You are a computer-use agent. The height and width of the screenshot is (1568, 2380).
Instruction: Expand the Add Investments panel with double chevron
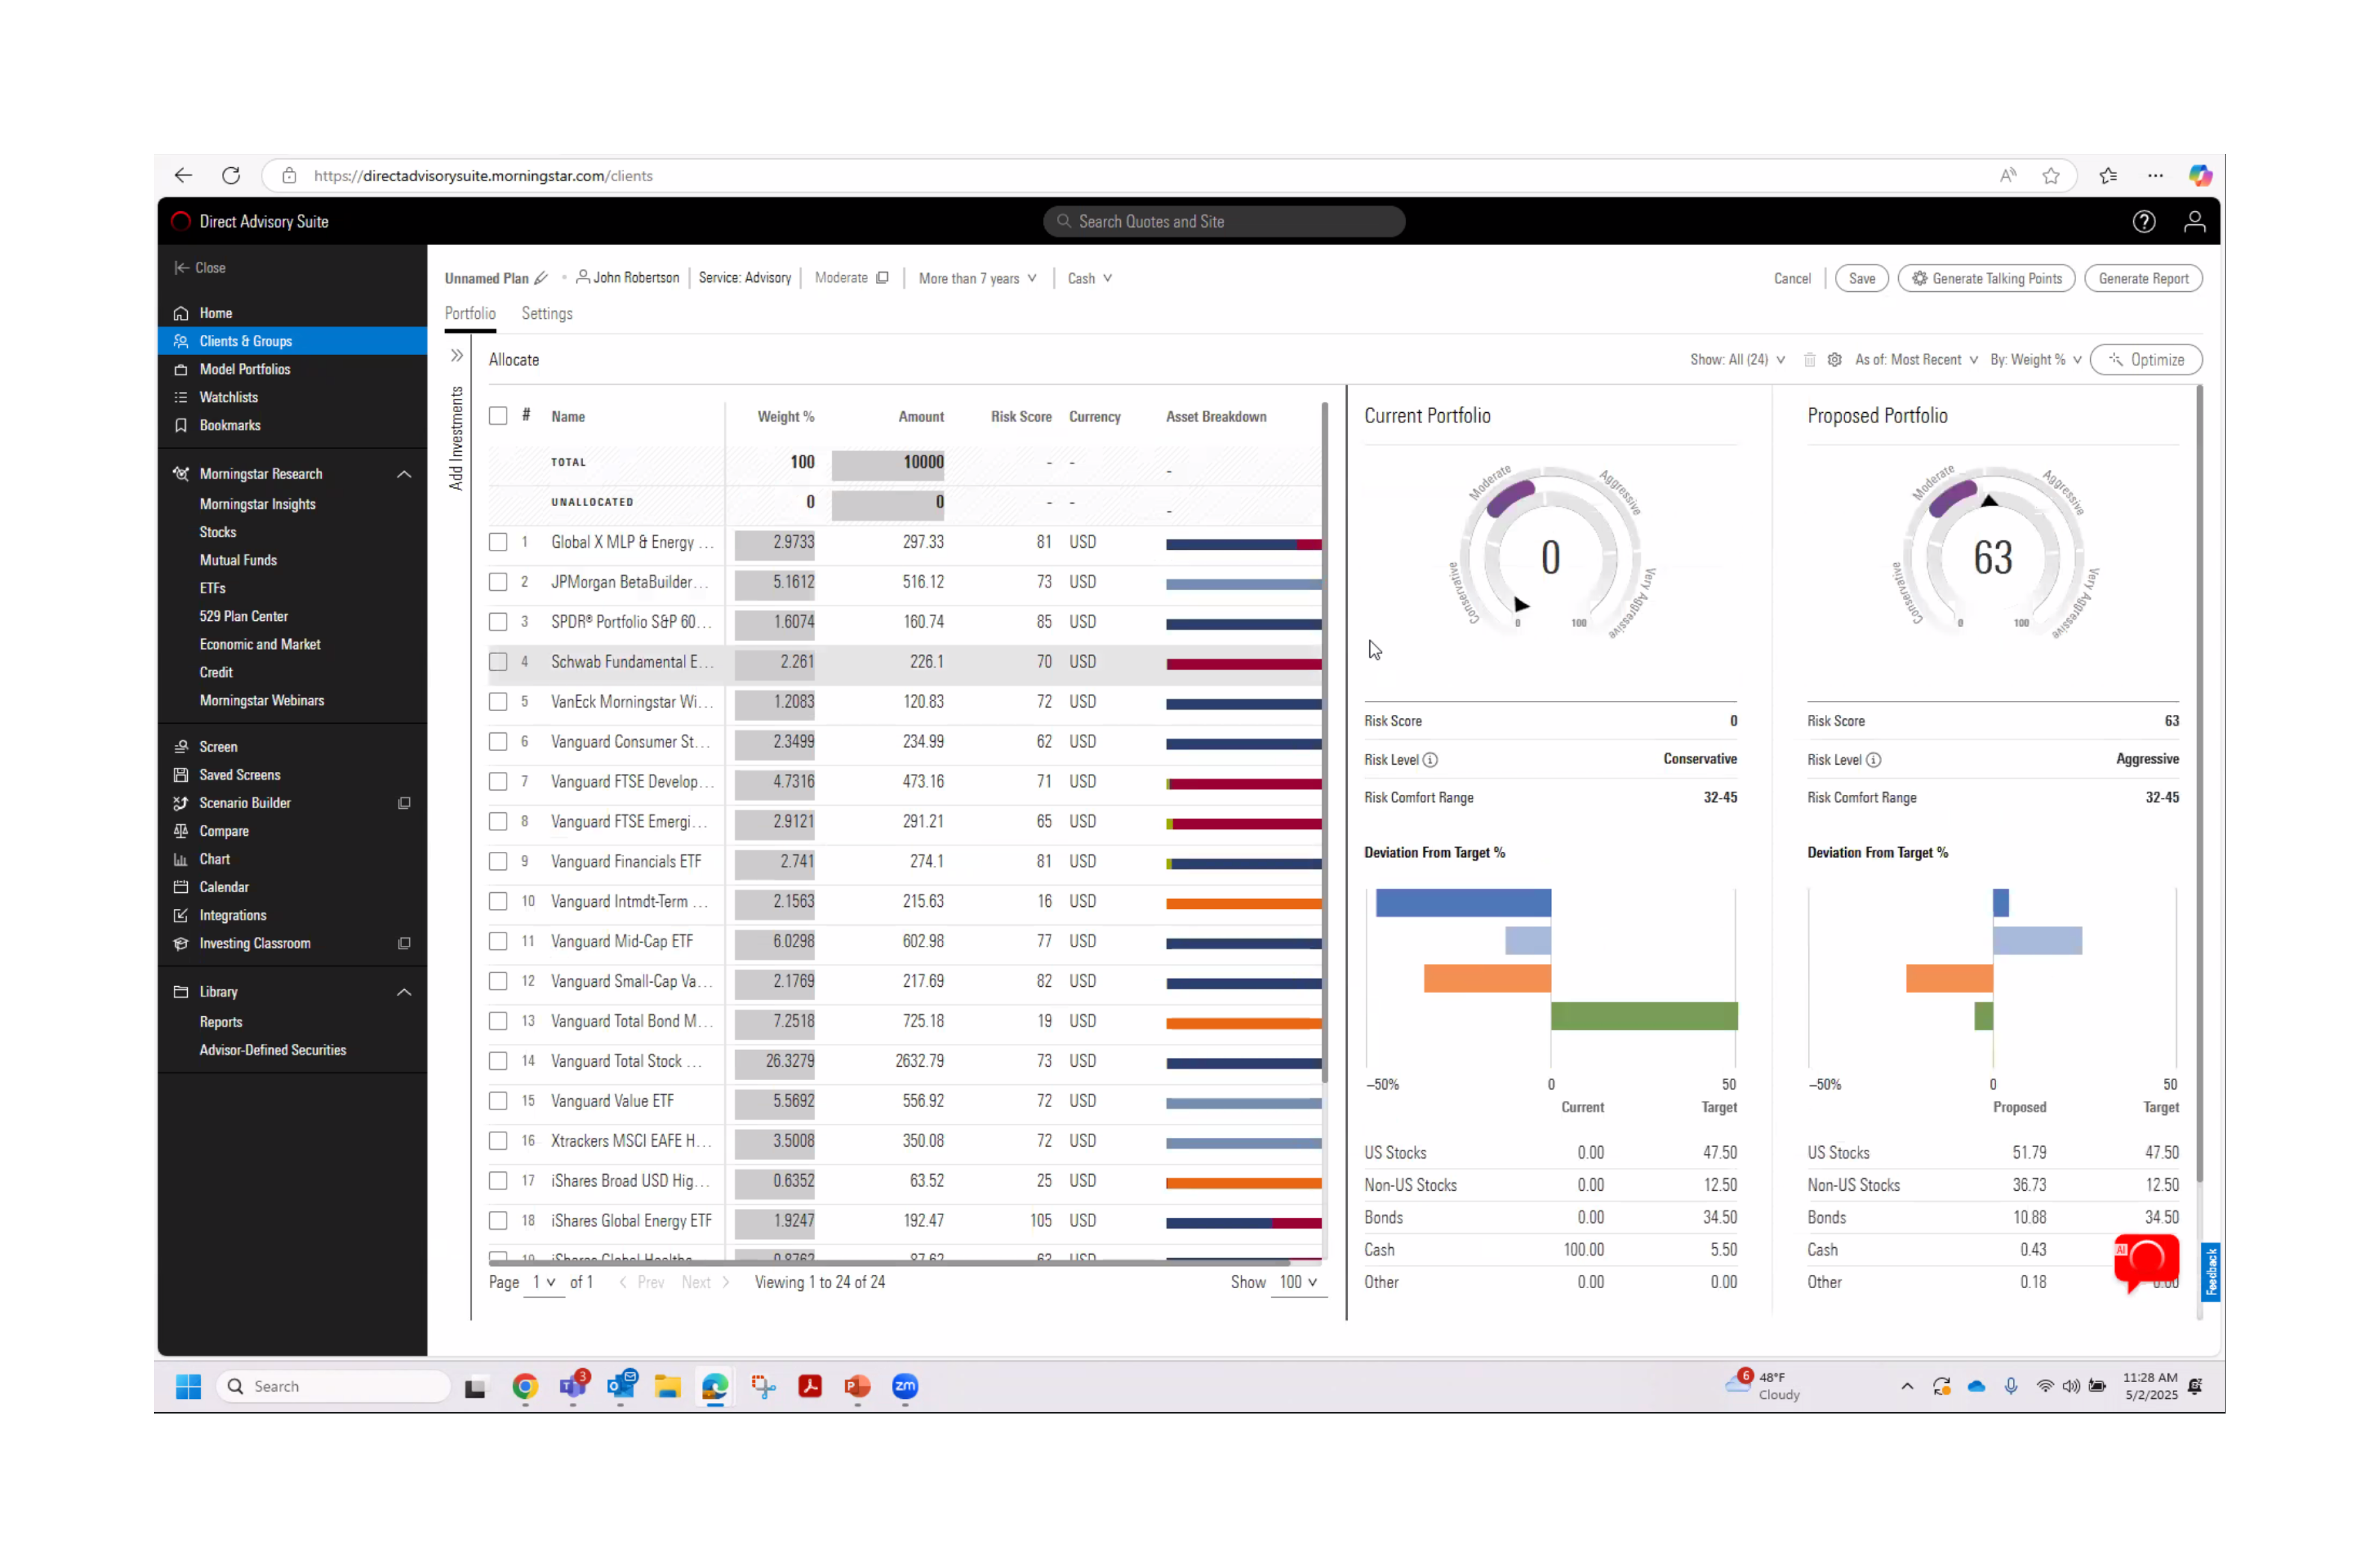tap(457, 356)
